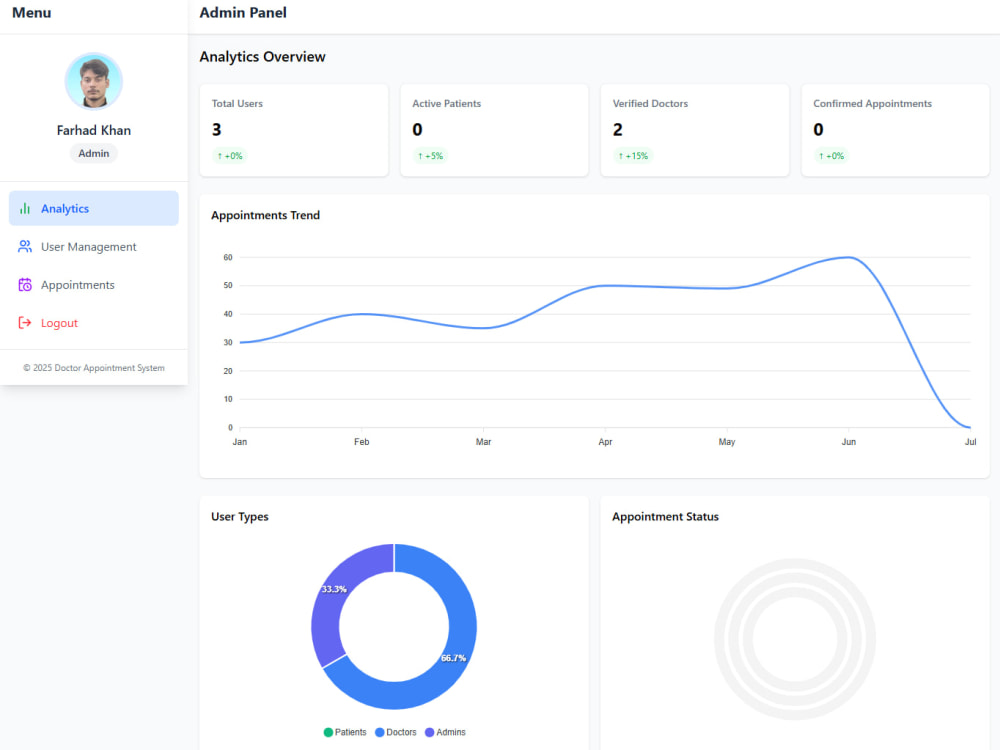Open the Analytics menu item
Viewport: 1000px width, 750px height.
coord(94,209)
